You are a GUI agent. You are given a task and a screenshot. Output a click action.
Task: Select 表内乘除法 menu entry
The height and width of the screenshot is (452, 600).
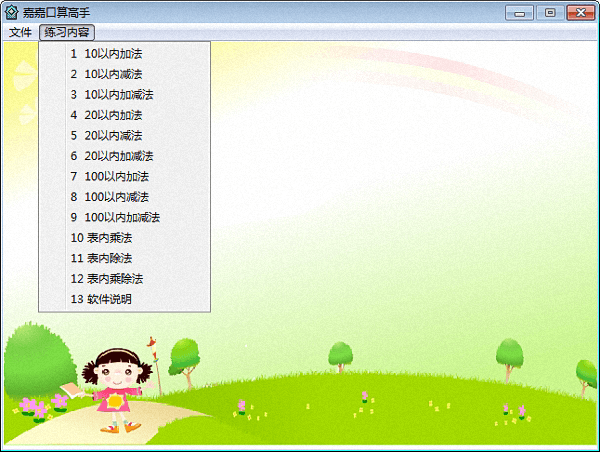pos(110,278)
